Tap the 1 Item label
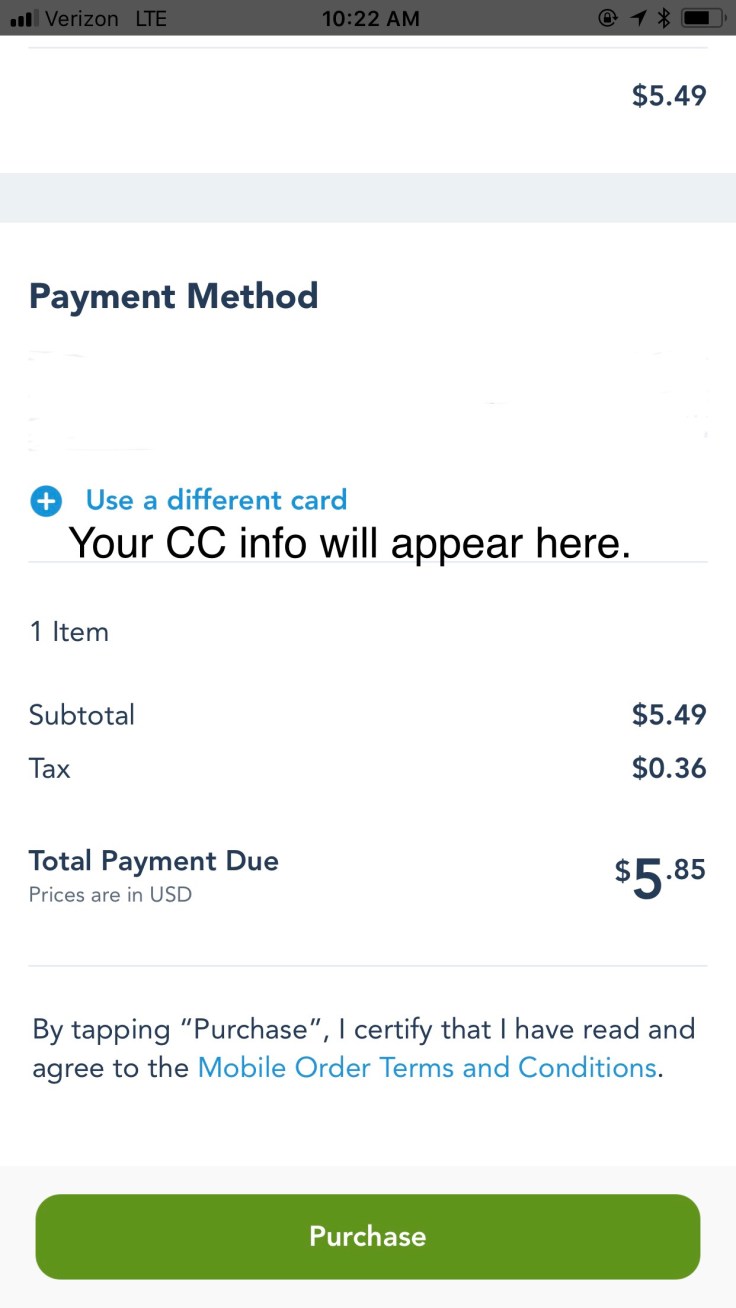This screenshot has height=1308, width=736. pyautogui.click(x=69, y=632)
